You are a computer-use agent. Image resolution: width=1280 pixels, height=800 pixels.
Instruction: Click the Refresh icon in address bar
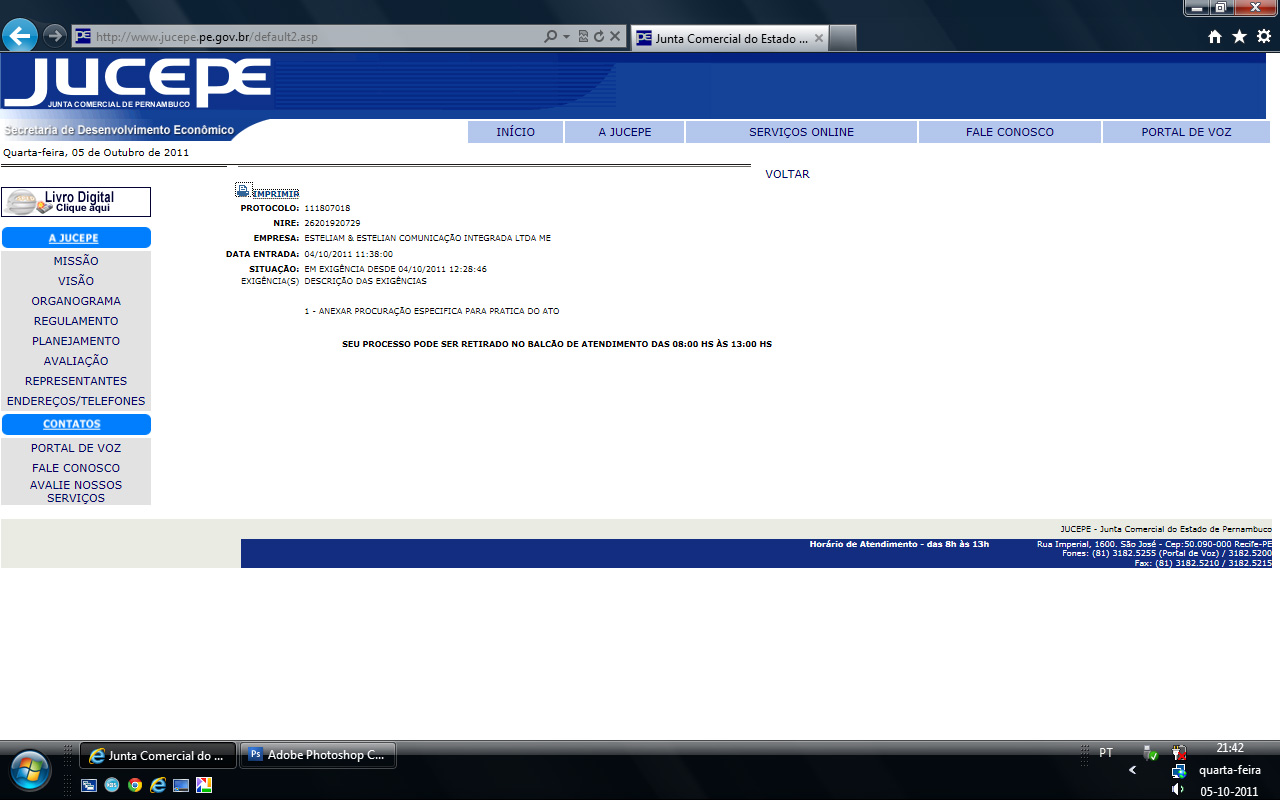(x=599, y=37)
